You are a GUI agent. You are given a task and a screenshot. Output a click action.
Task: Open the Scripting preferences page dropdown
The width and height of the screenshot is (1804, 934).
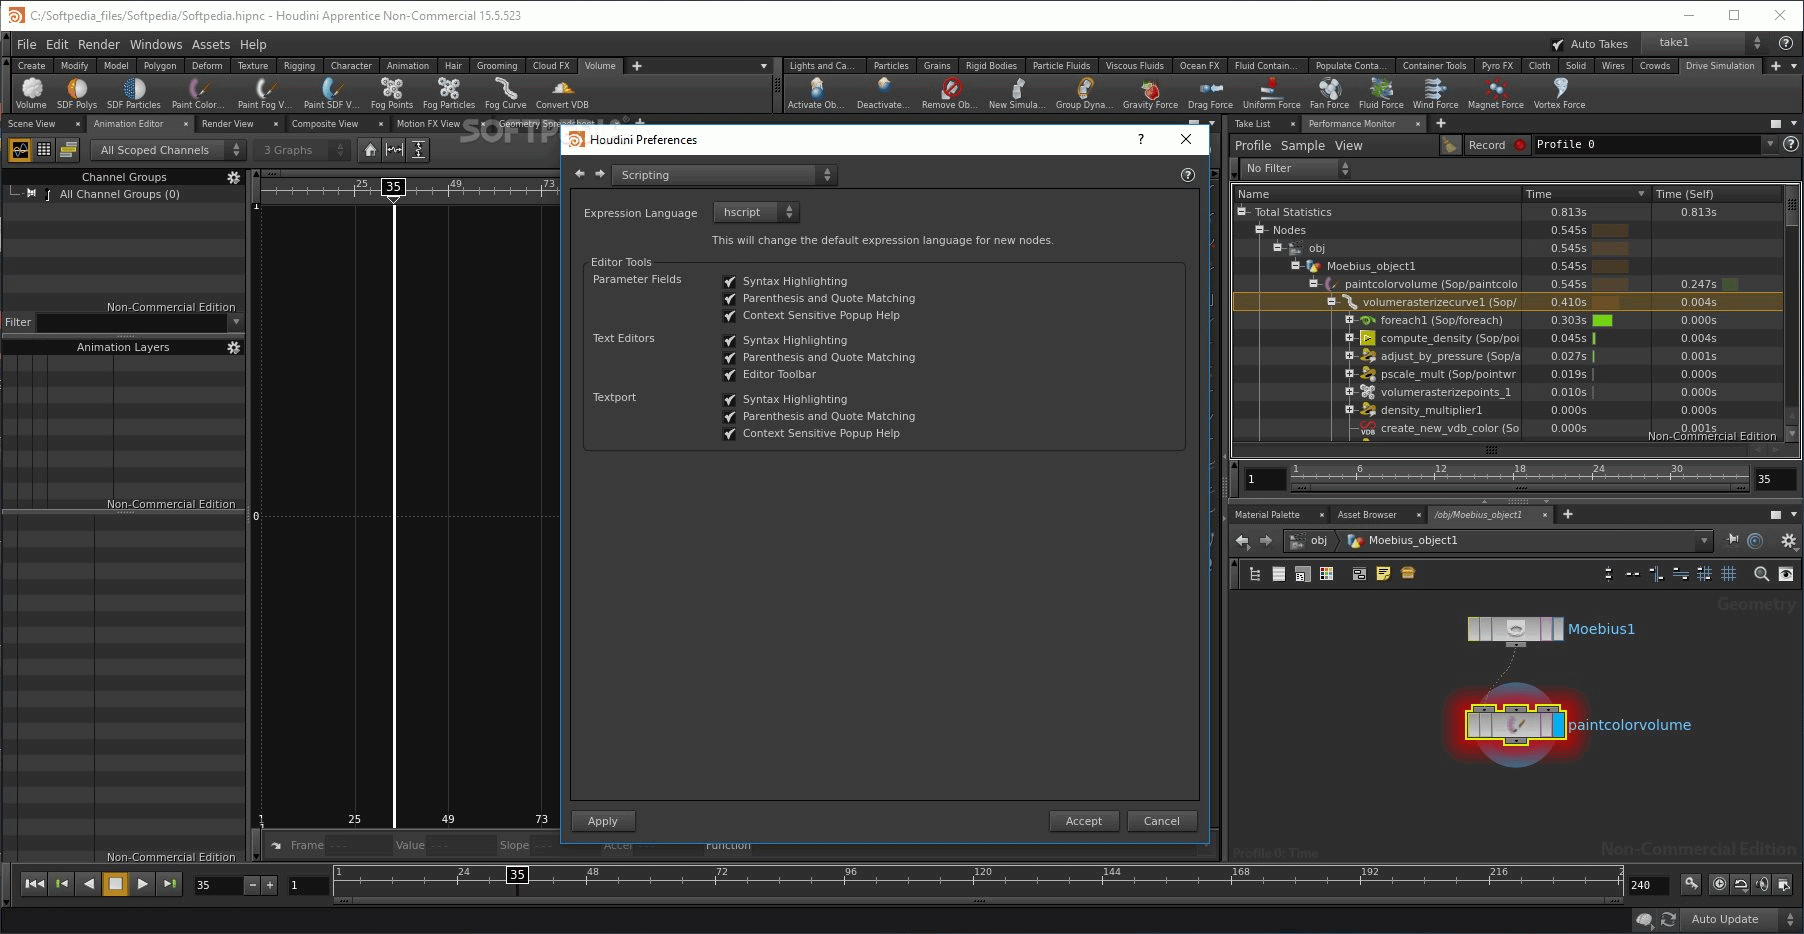[724, 175]
